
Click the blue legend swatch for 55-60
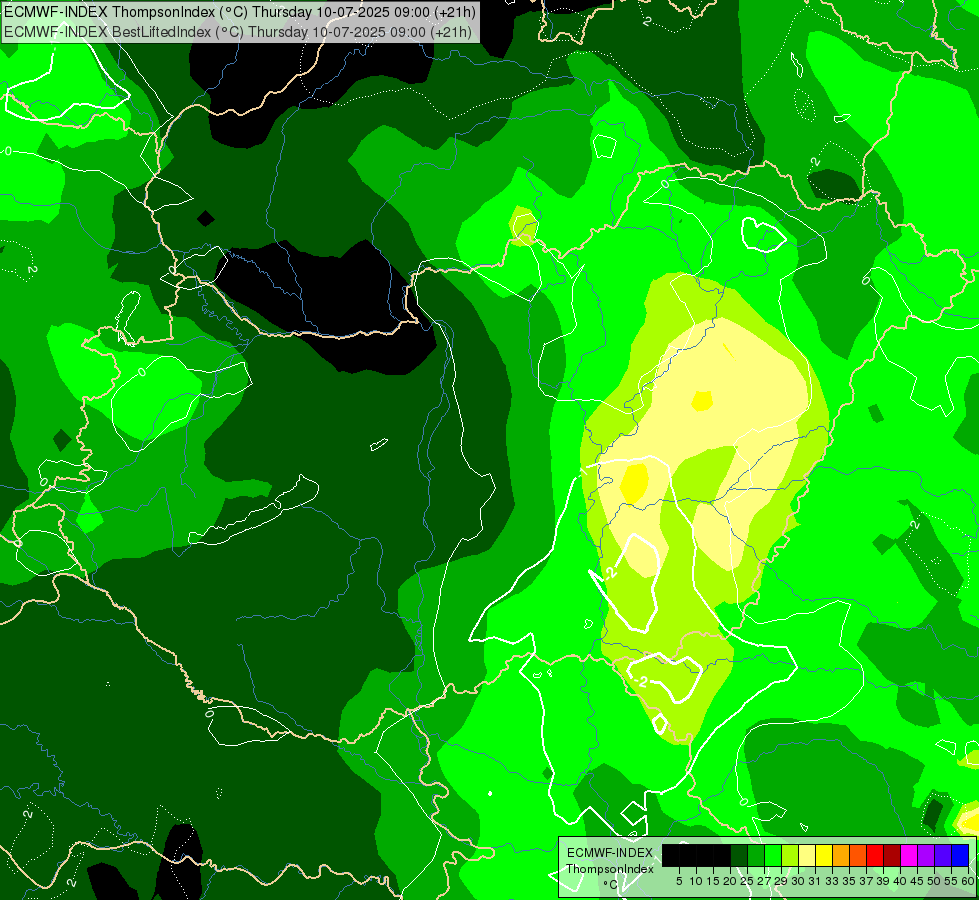click(x=960, y=856)
